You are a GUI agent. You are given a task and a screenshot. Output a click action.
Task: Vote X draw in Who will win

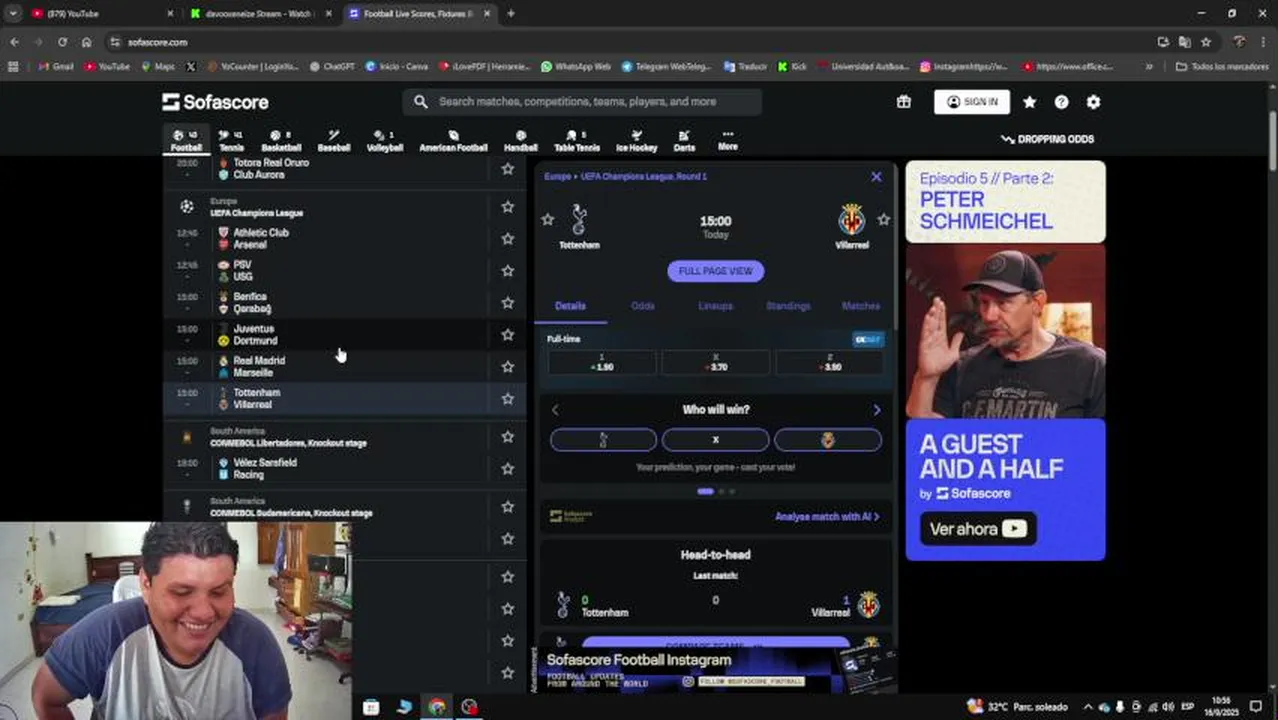pos(715,439)
